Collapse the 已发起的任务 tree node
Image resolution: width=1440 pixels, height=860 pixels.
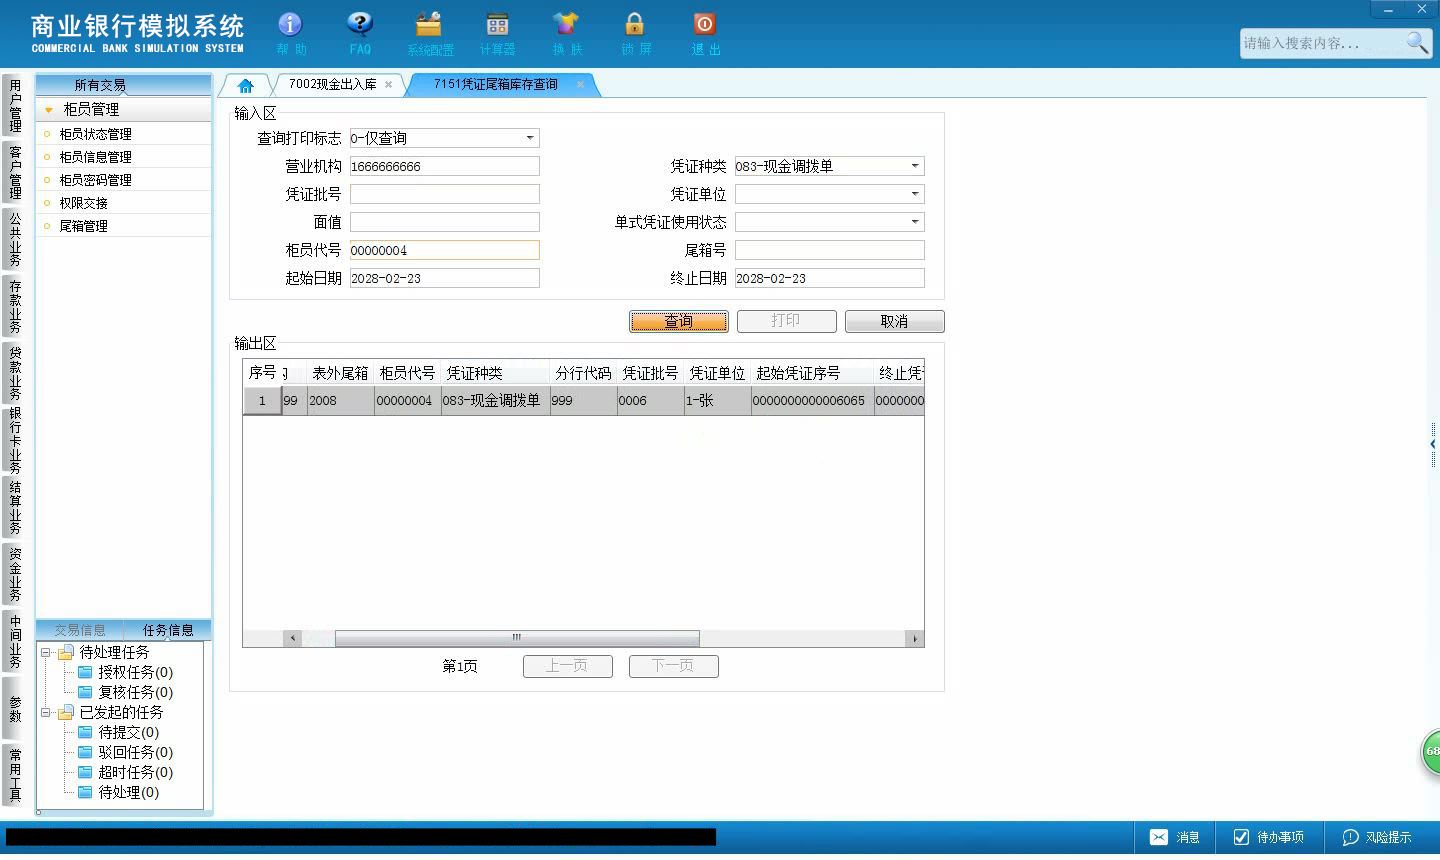pyautogui.click(x=45, y=712)
